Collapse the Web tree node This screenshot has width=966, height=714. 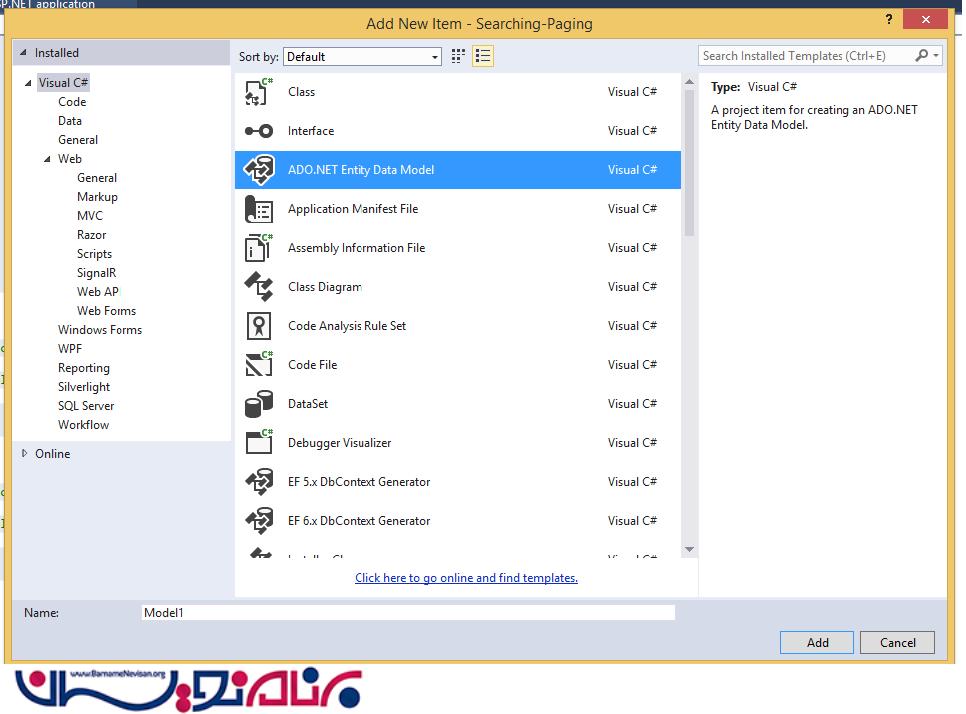[47, 159]
